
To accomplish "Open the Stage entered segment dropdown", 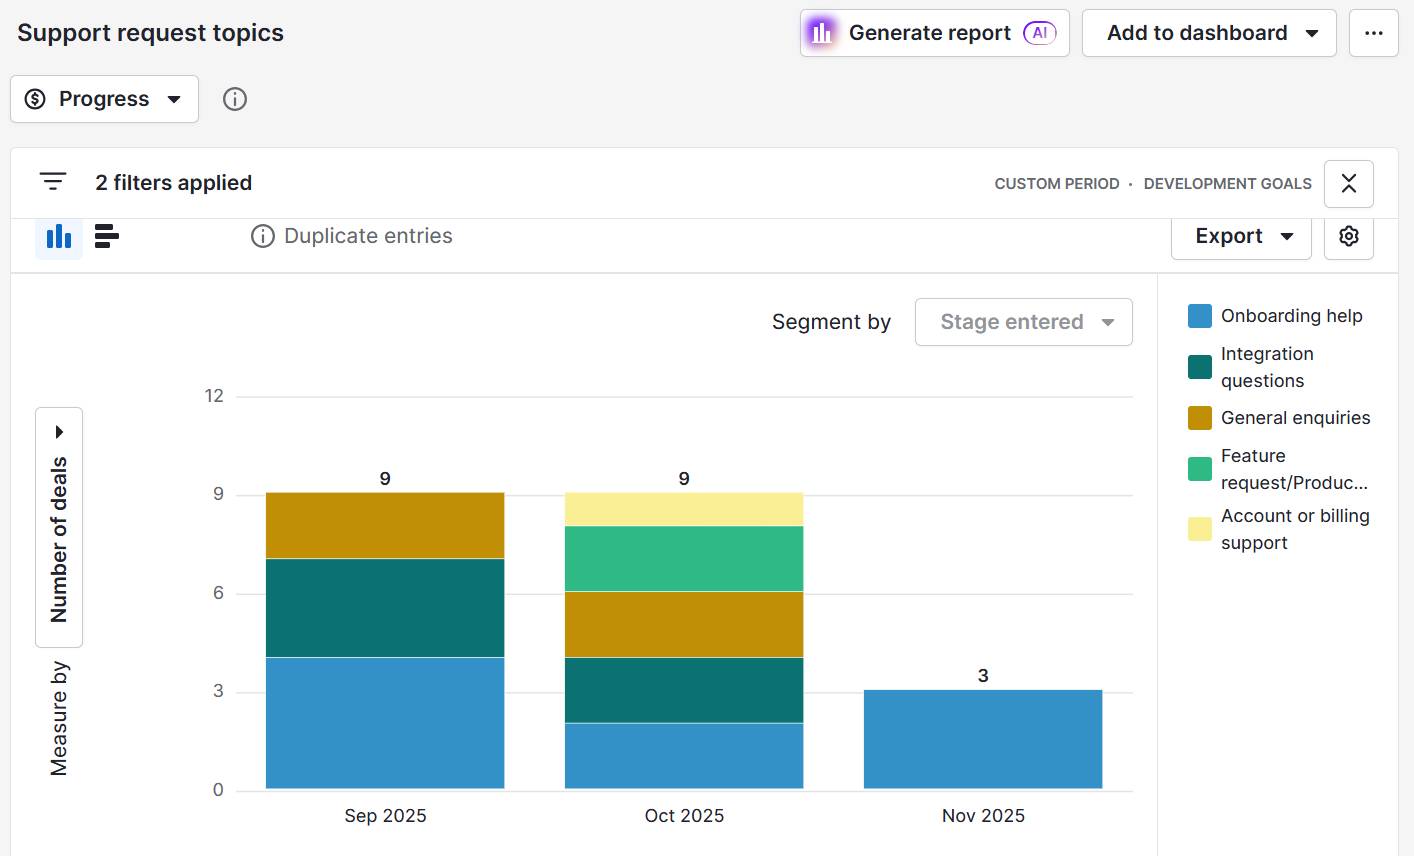I will pyautogui.click(x=1023, y=321).
